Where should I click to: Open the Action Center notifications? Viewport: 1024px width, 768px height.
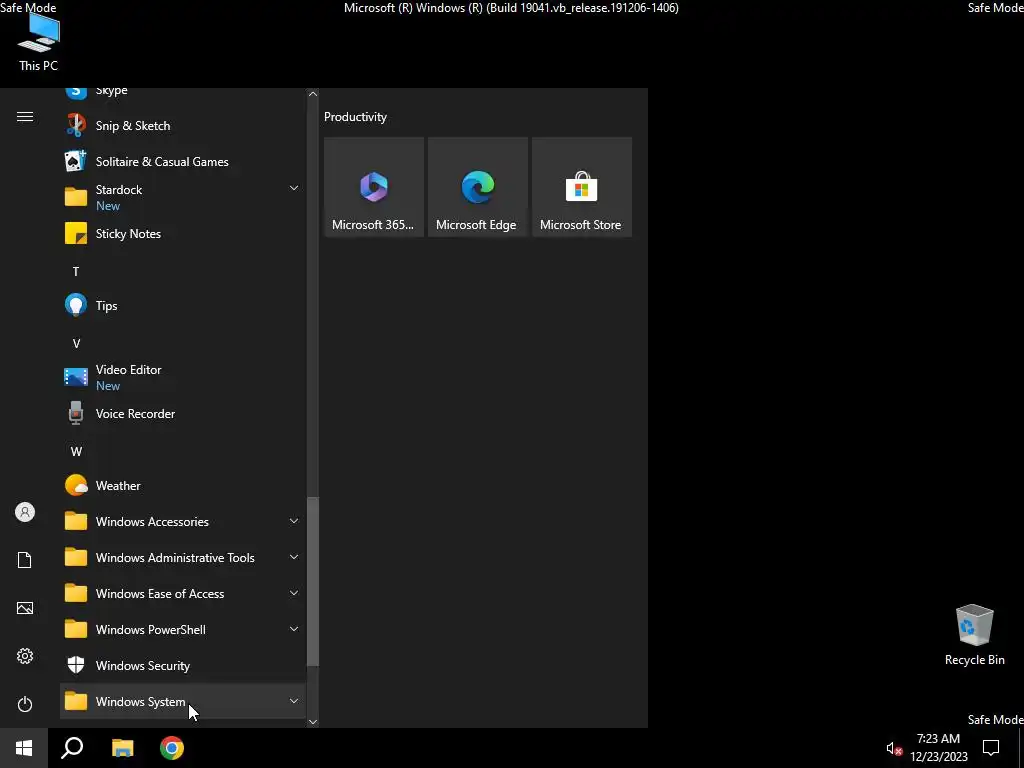(991, 748)
